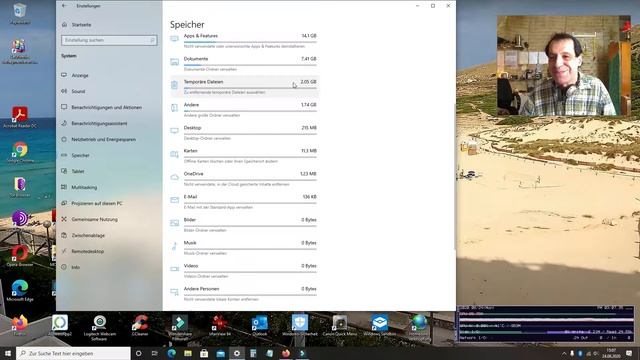Open Windows Sandbox desktop shortcut
Image resolution: width=640 pixels, height=360 pixels.
tap(380, 325)
